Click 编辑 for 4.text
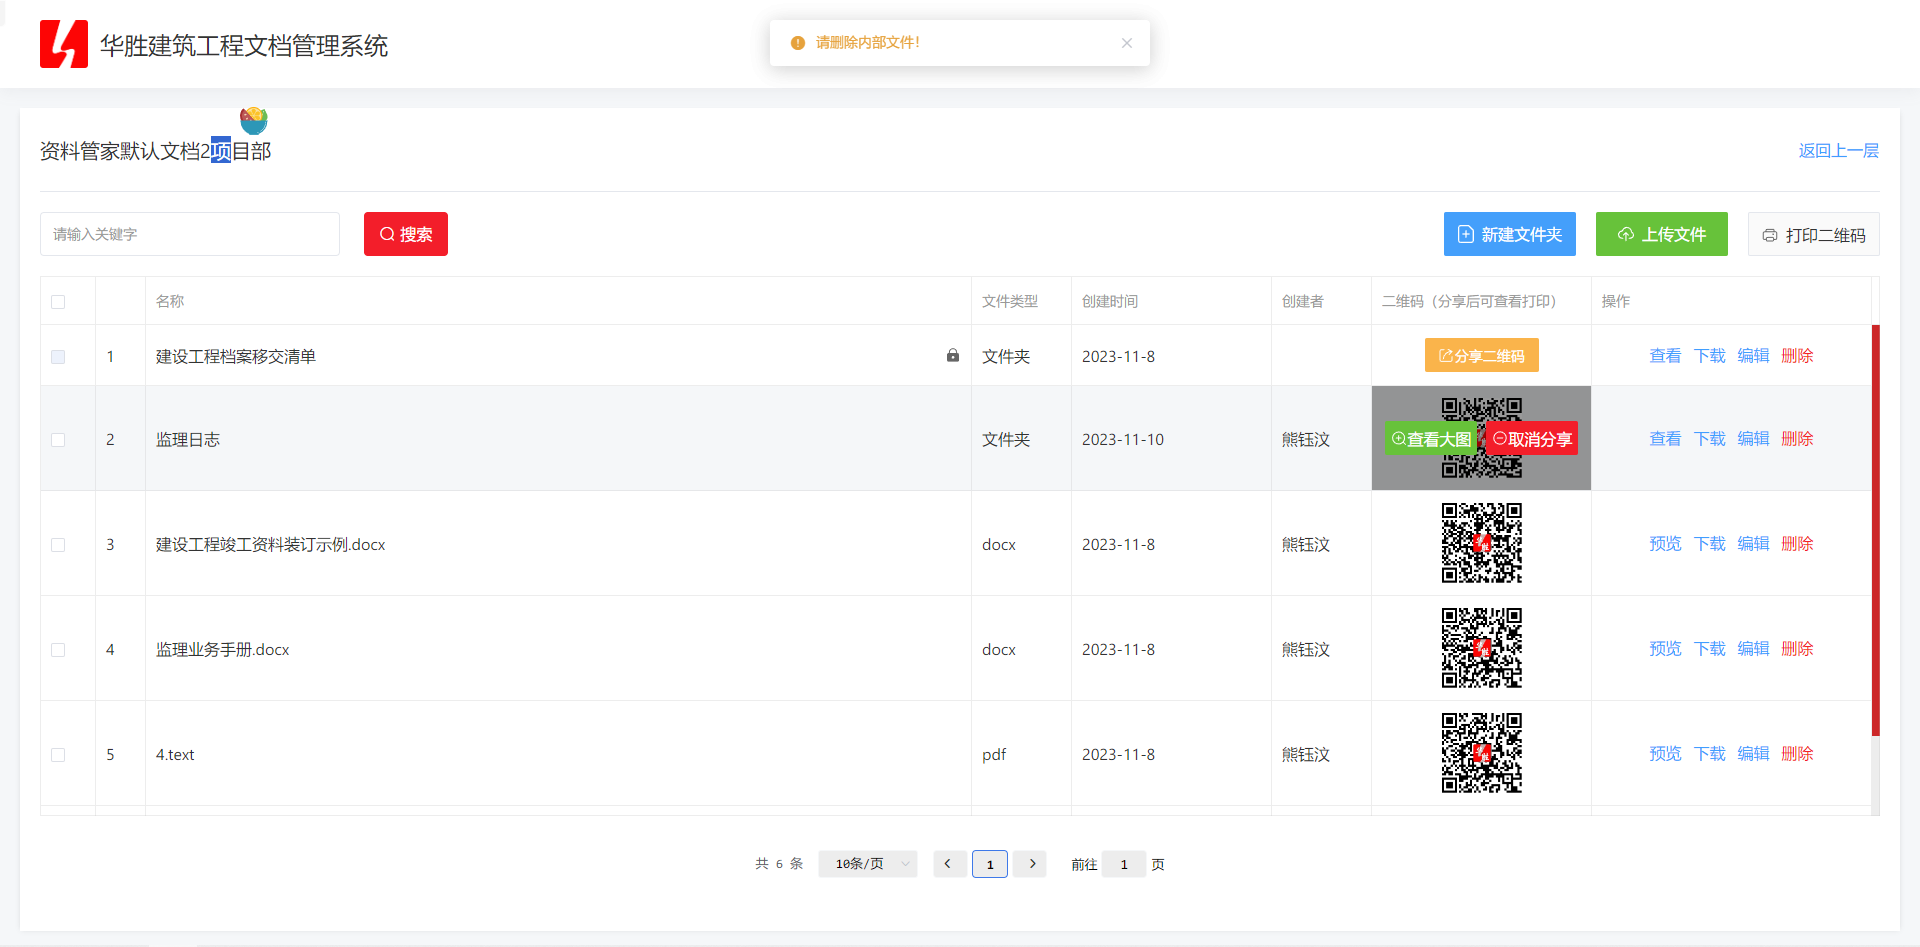This screenshot has width=1920, height=947. pos(1753,754)
